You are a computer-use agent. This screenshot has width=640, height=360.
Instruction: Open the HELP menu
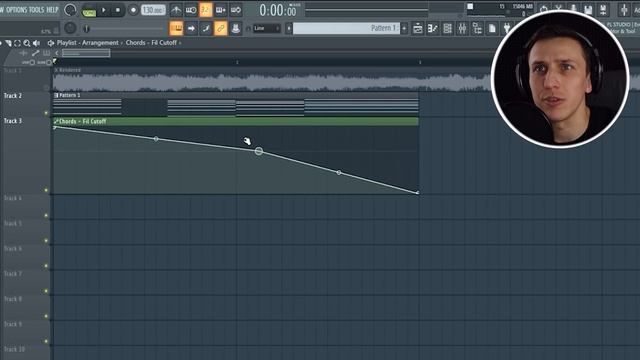52,9
